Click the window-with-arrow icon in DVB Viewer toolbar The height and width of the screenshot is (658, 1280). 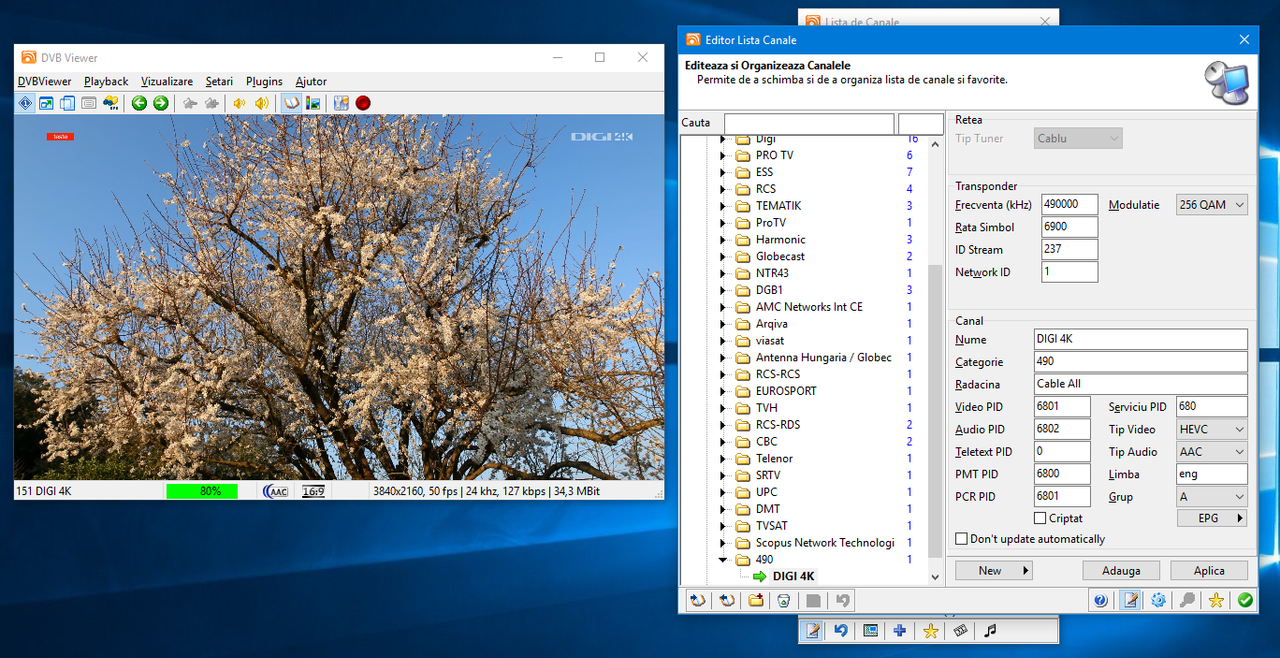[46, 103]
